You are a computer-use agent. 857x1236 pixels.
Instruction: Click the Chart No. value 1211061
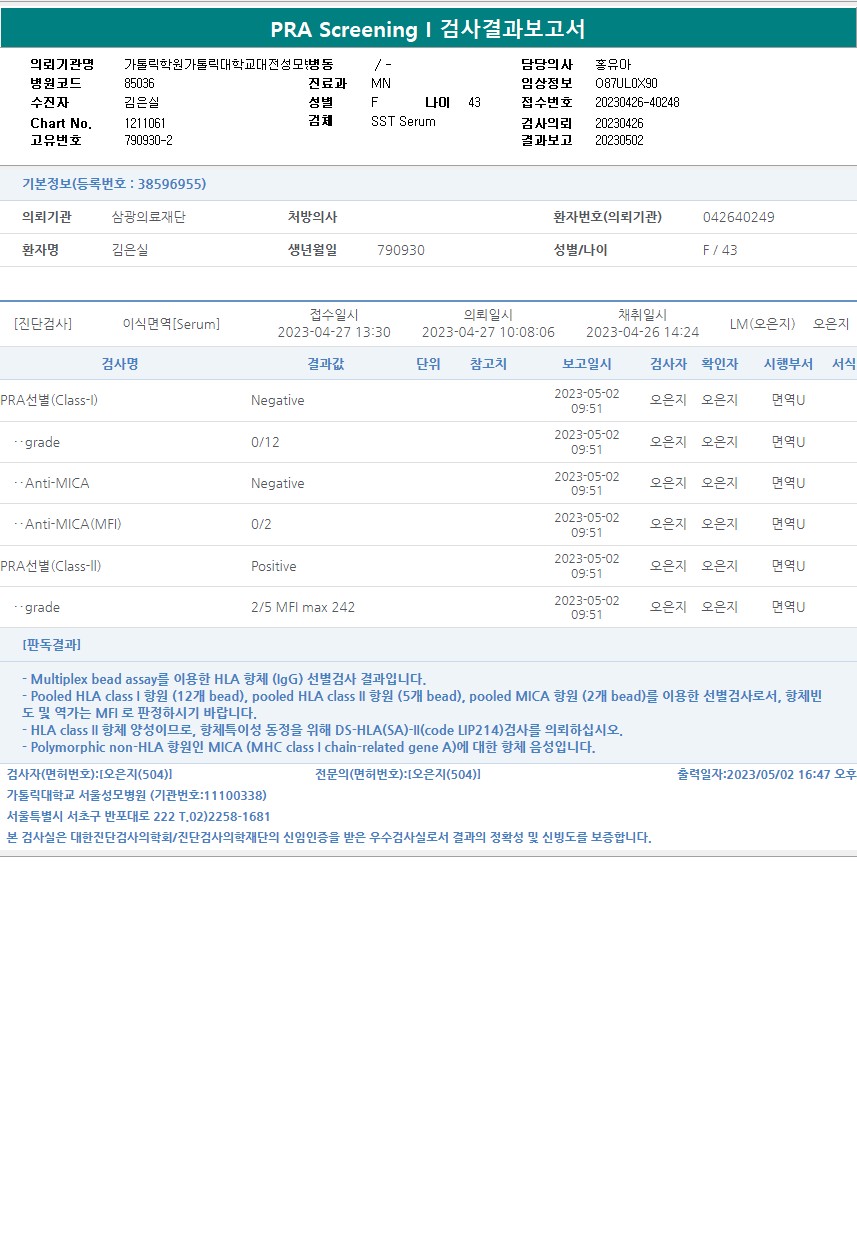(x=145, y=122)
